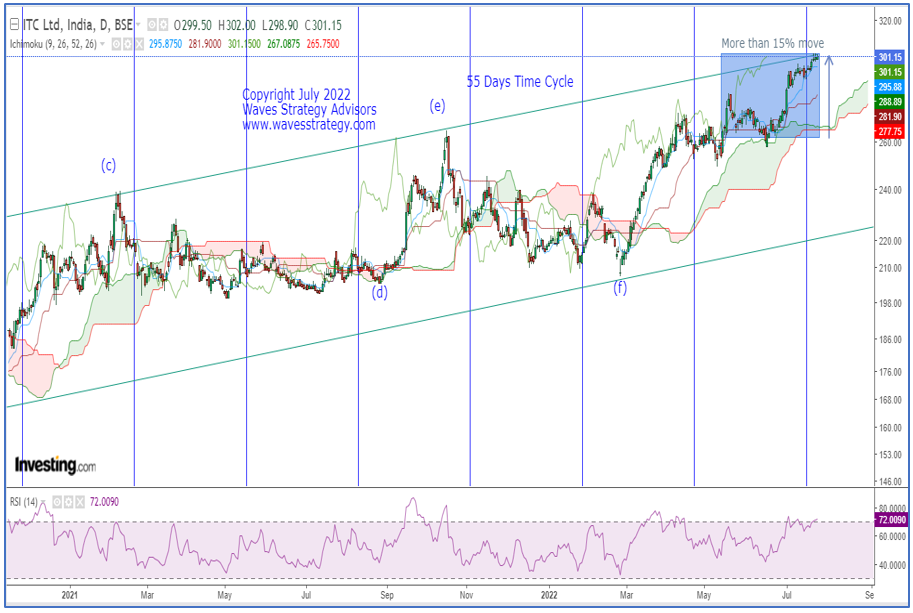The width and height of the screenshot is (913, 613).
Task: Remove the RSI indicator with X icon
Action: pyautogui.click(x=80, y=502)
